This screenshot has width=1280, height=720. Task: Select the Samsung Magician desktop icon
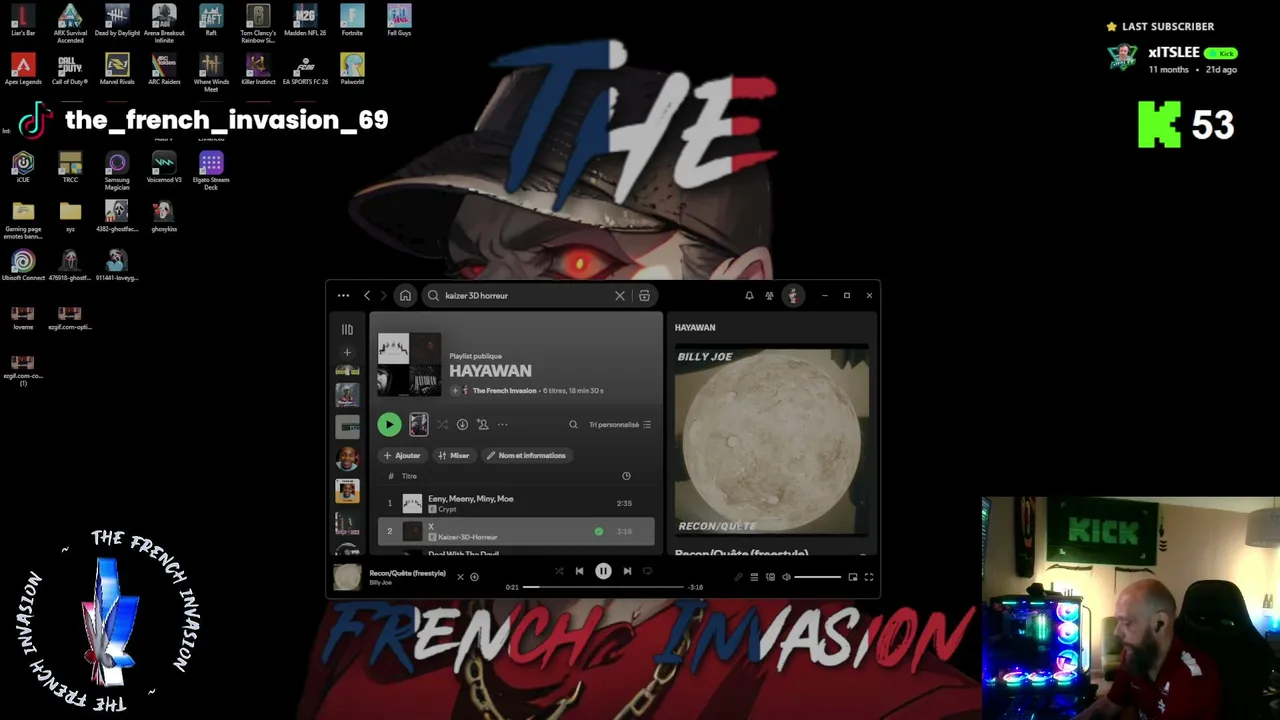click(x=117, y=170)
